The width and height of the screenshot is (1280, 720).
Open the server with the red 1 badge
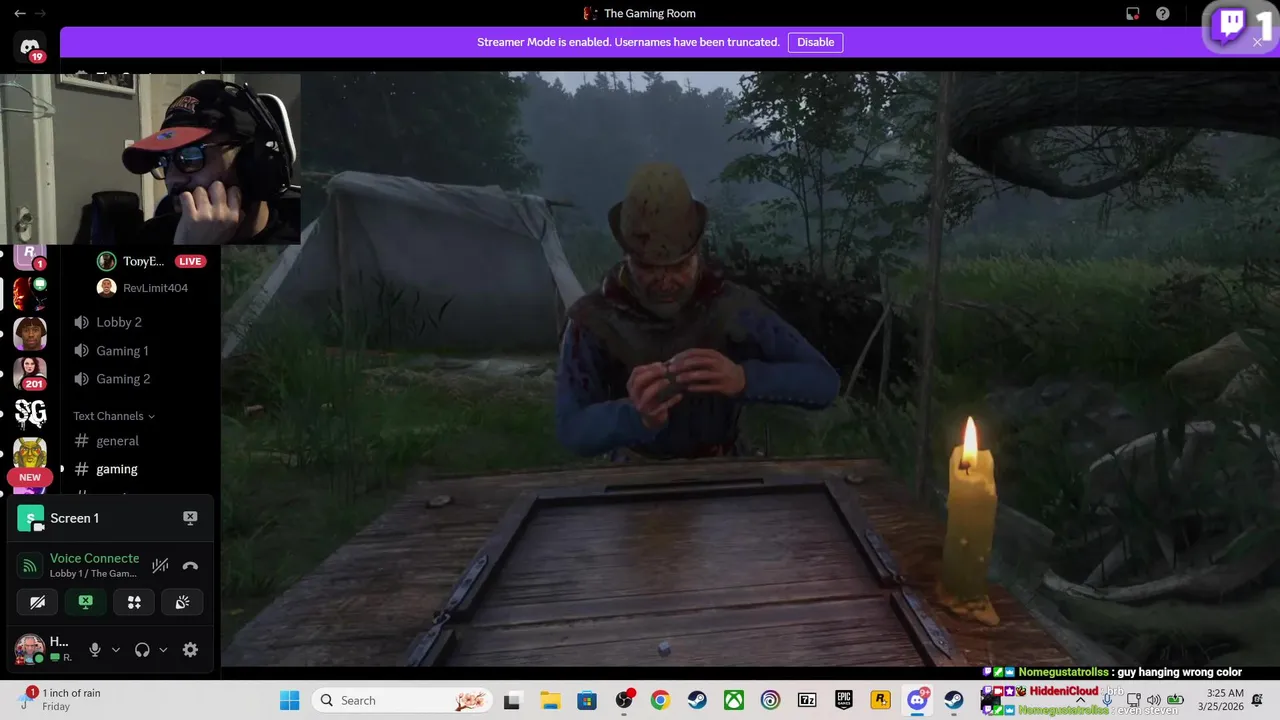pos(30,255)
